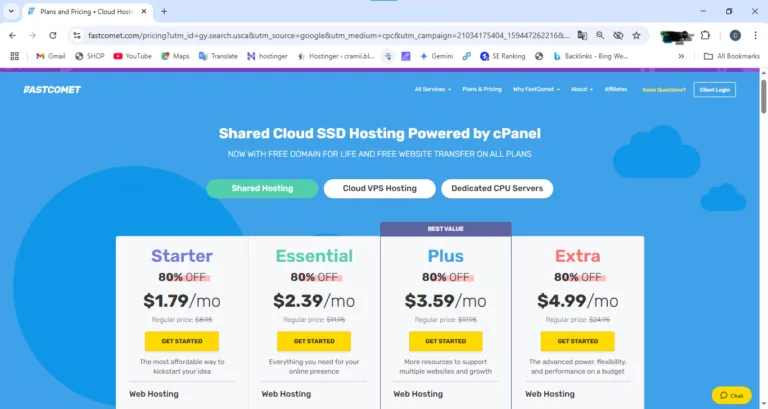Go to Plans & Pricing

(482, 89)
